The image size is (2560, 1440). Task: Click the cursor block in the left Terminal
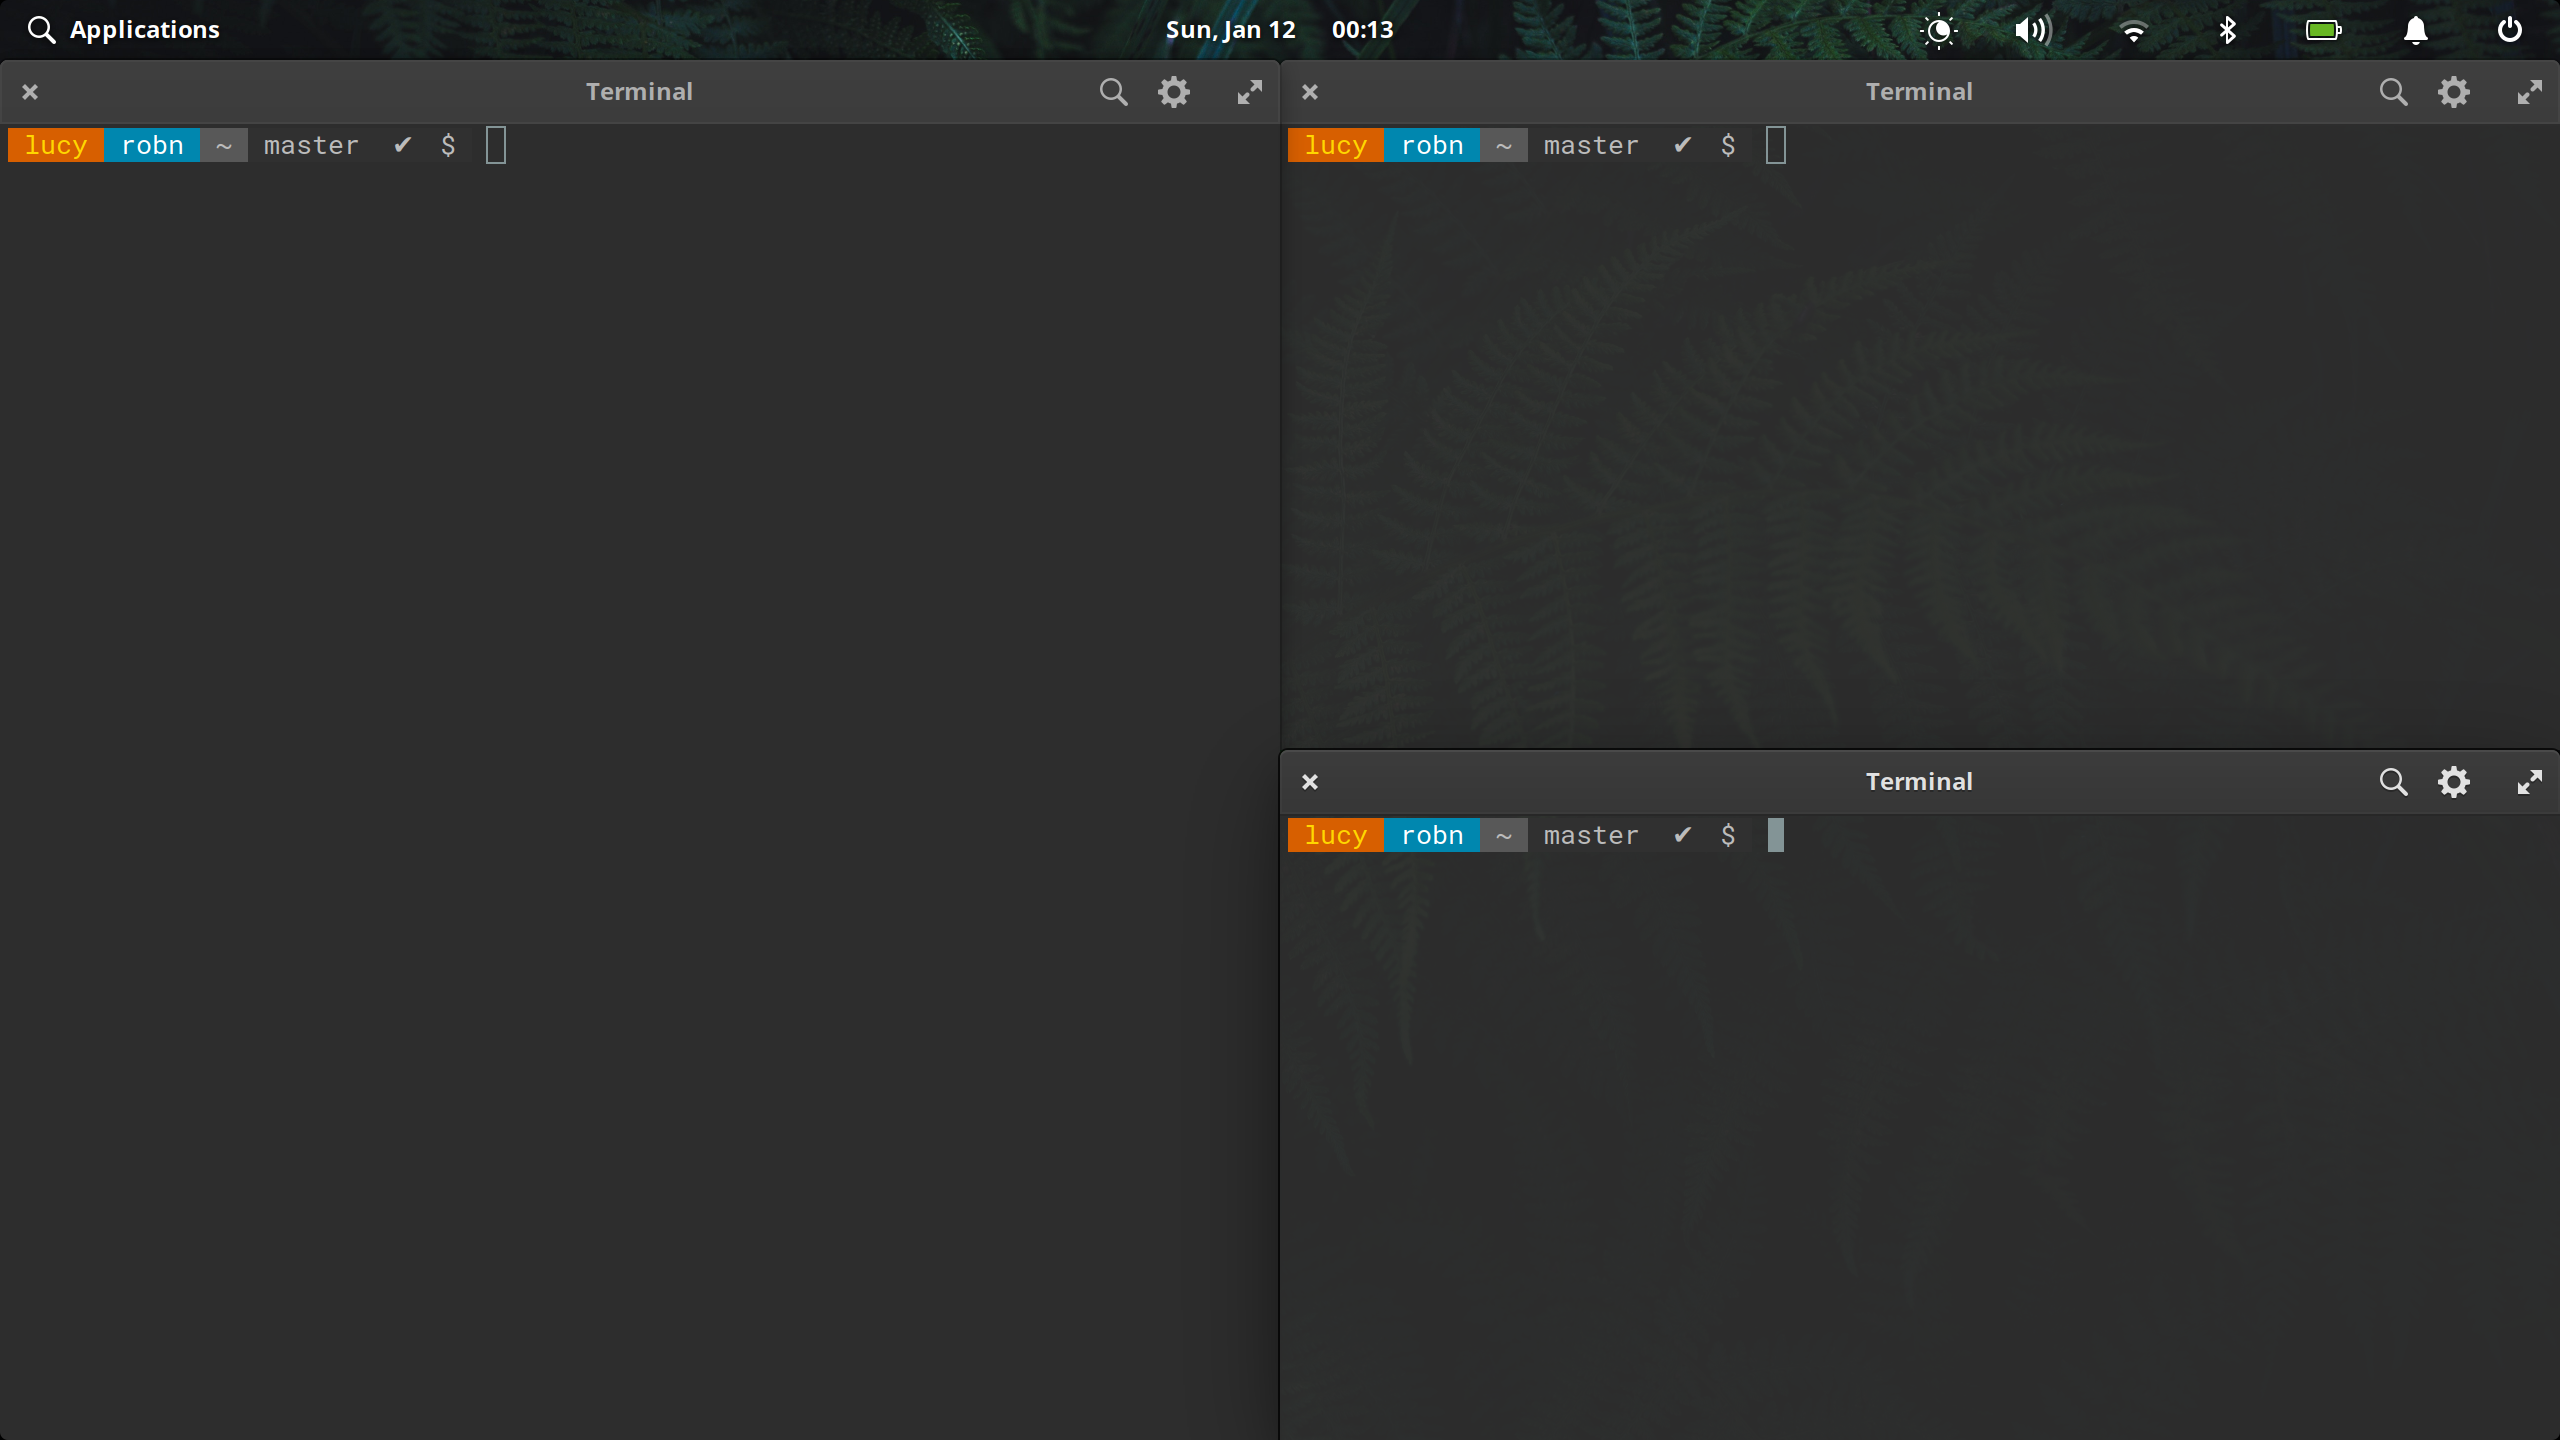(x=496, y=145)
